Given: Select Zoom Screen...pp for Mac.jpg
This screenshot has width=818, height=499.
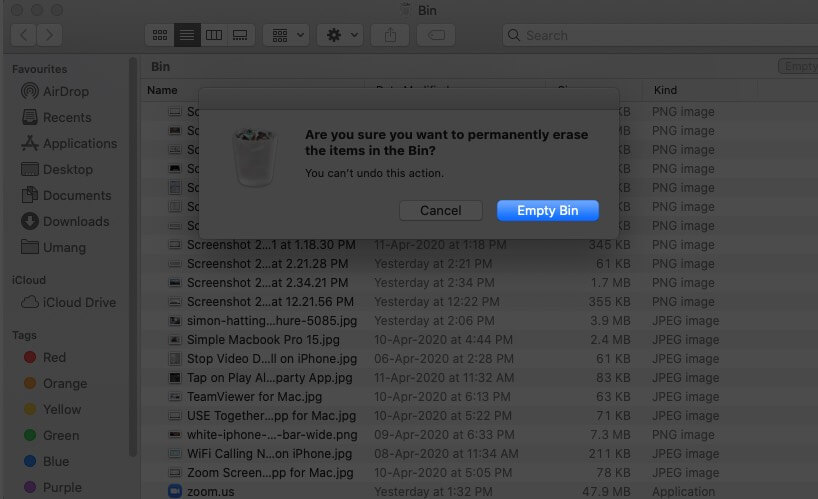Looking at the screenshot, I should point(270,473).
